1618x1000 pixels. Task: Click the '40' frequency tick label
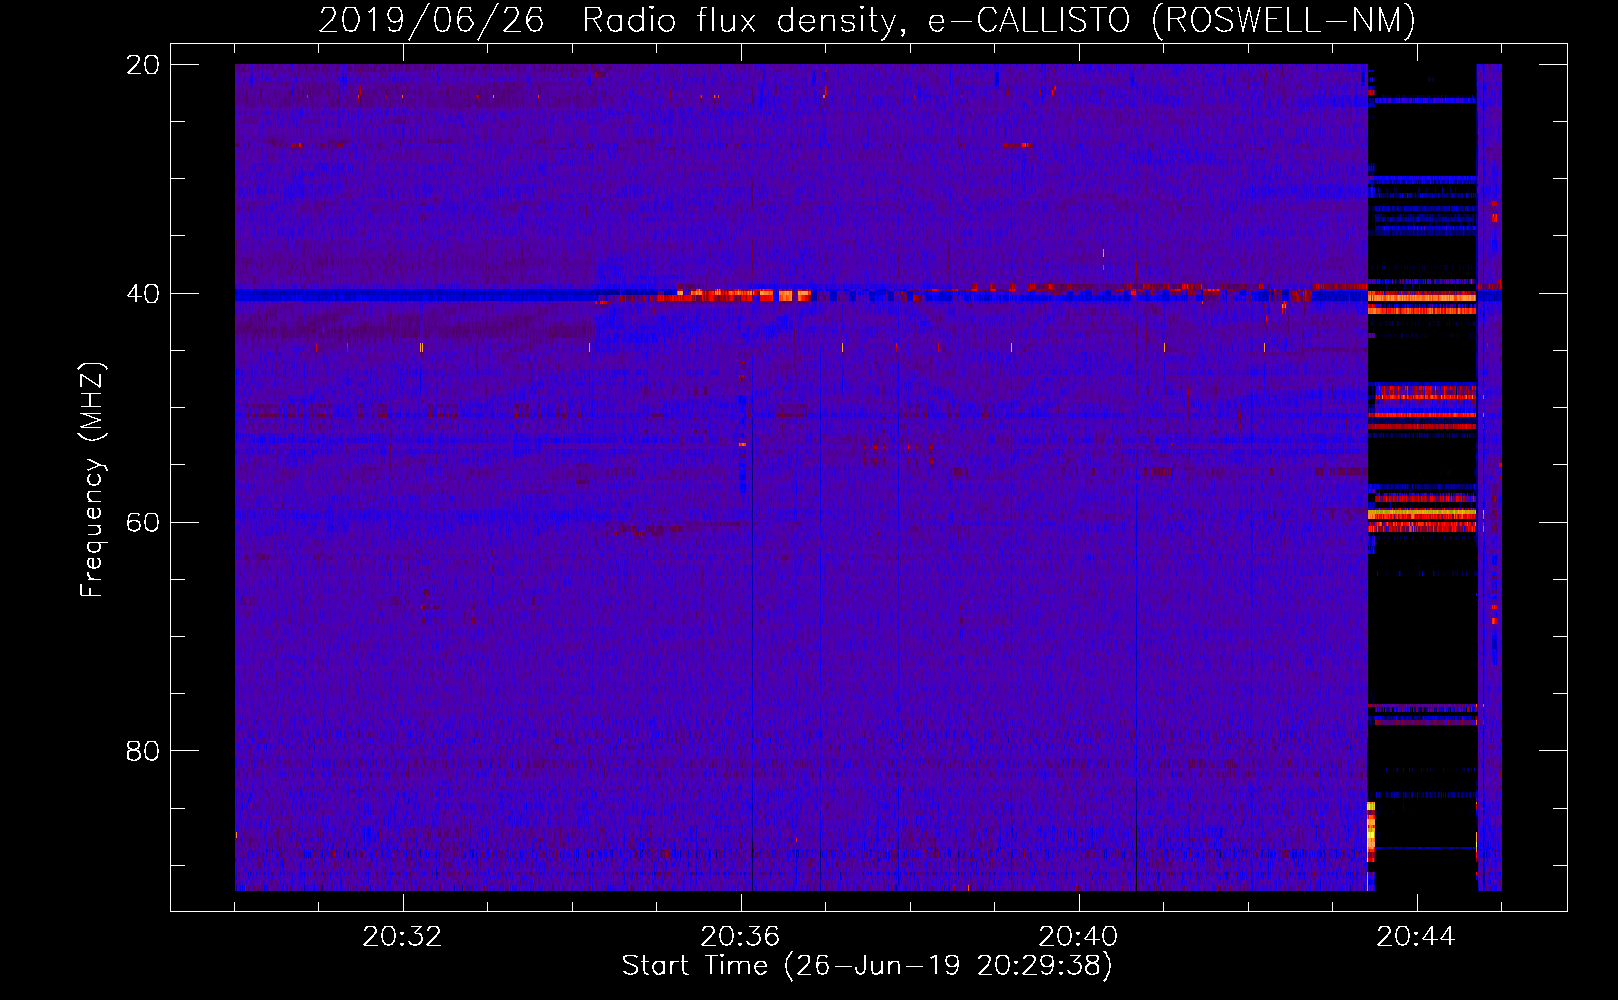(x=142, y=293)
